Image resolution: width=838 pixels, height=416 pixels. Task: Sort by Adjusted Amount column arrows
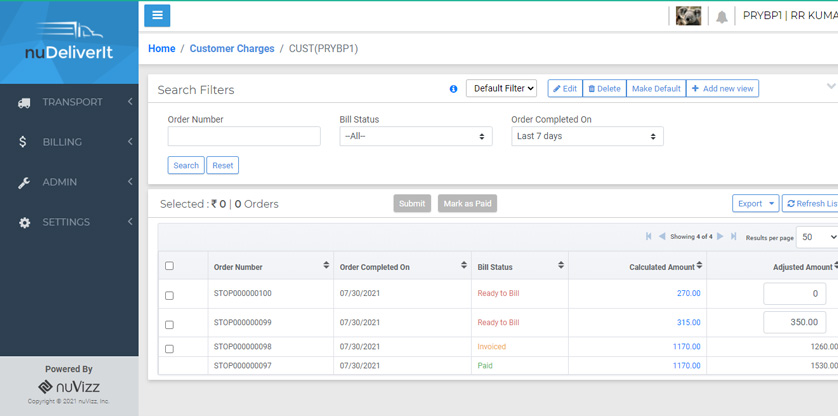tap(836, 265)
